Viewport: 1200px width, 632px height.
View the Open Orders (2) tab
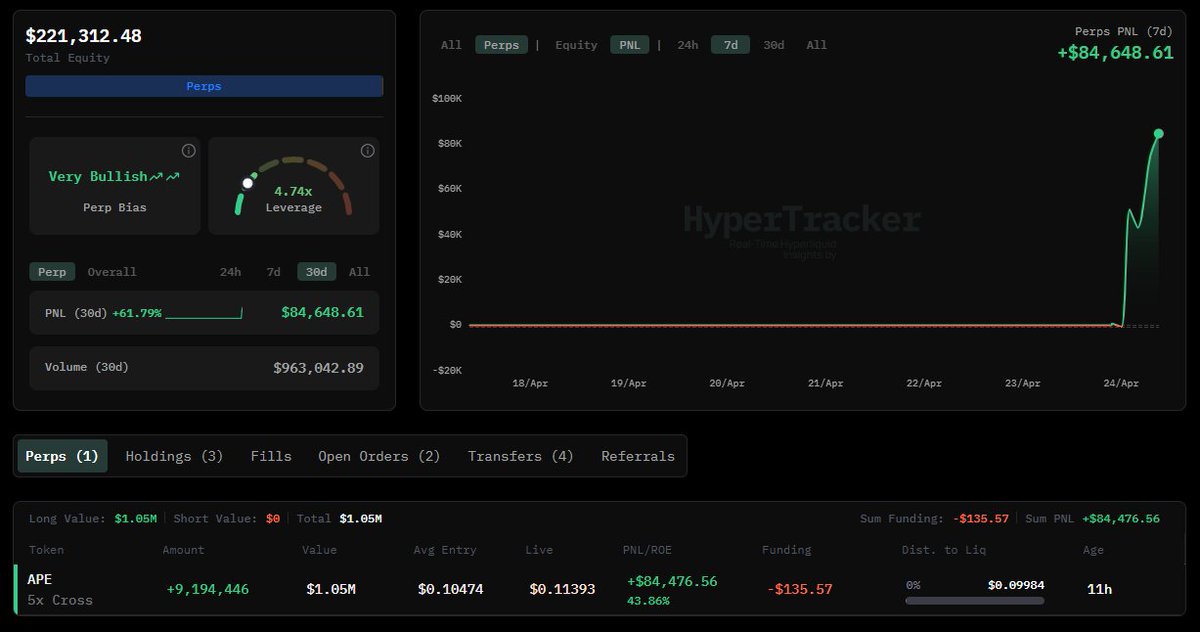click(379, 456)
